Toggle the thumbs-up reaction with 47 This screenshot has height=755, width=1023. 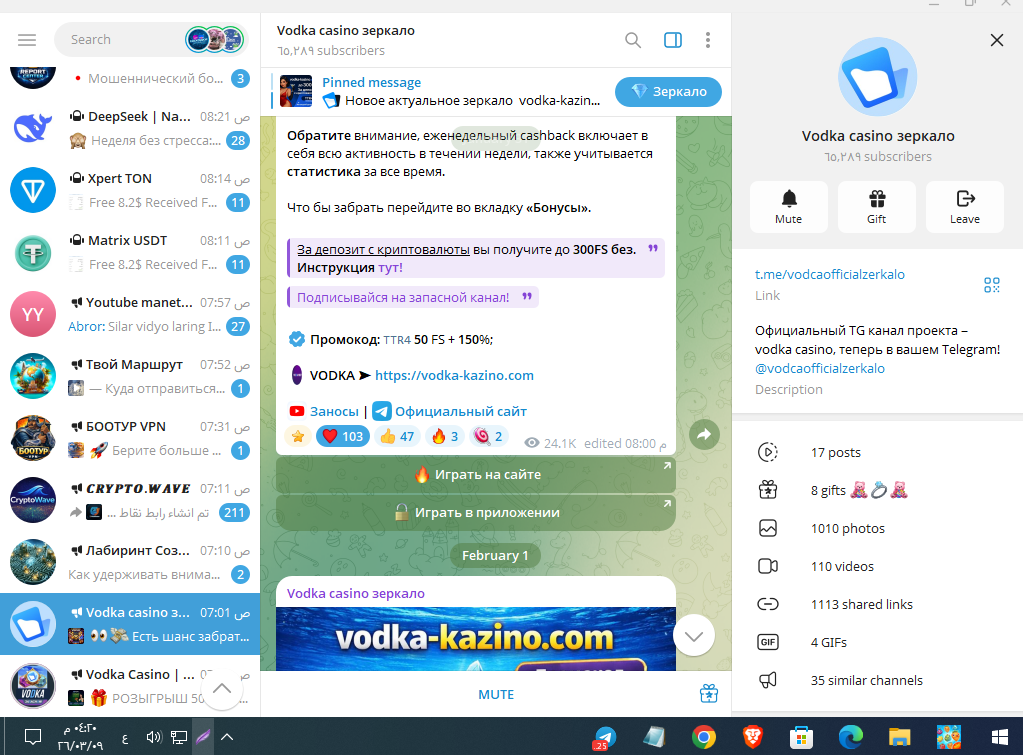pos(397,436)
